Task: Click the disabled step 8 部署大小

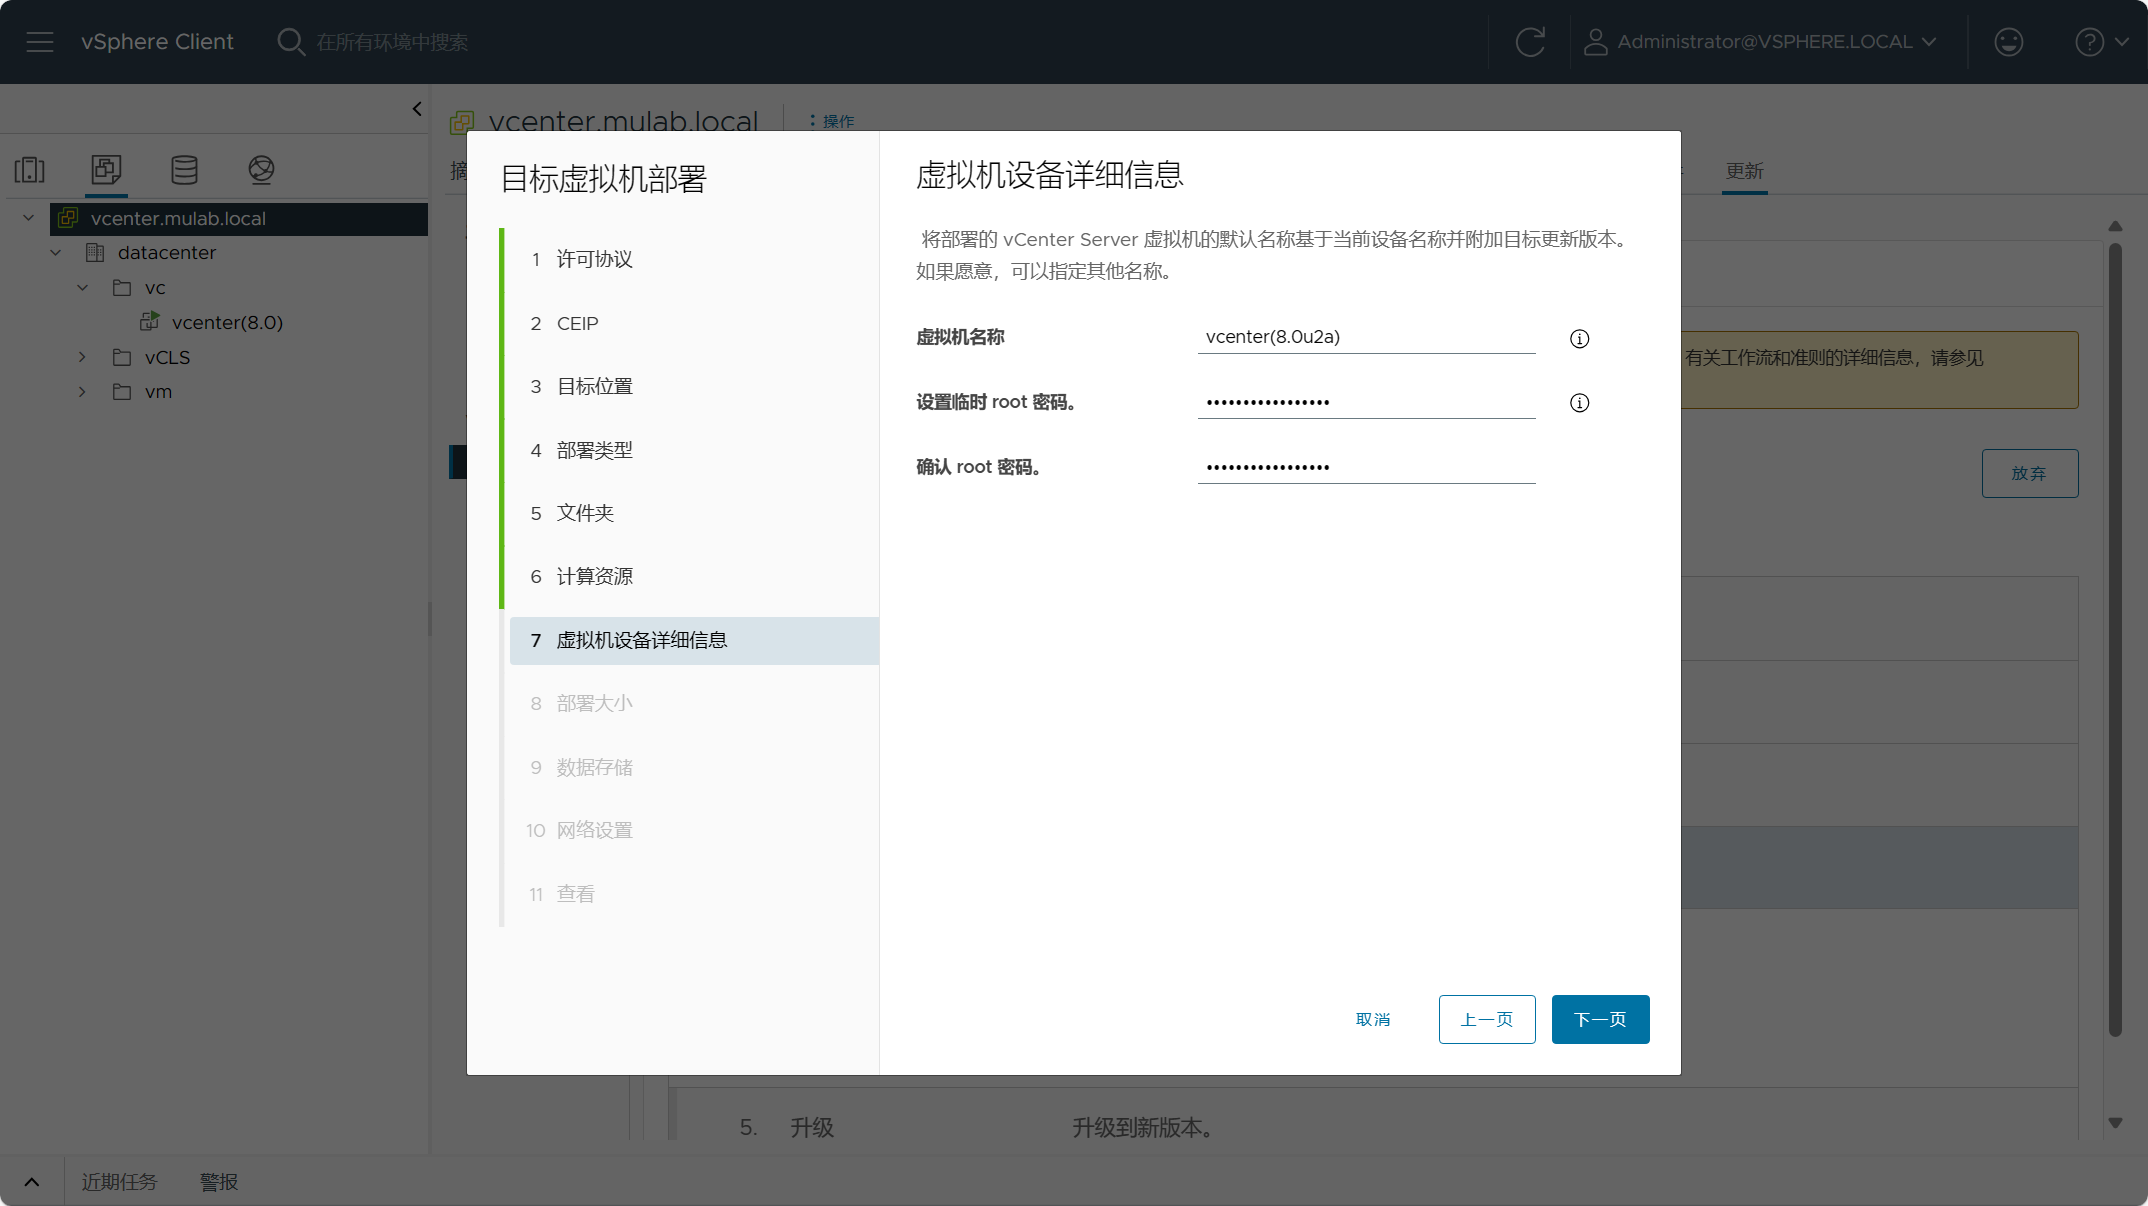Action: point(594,703)
